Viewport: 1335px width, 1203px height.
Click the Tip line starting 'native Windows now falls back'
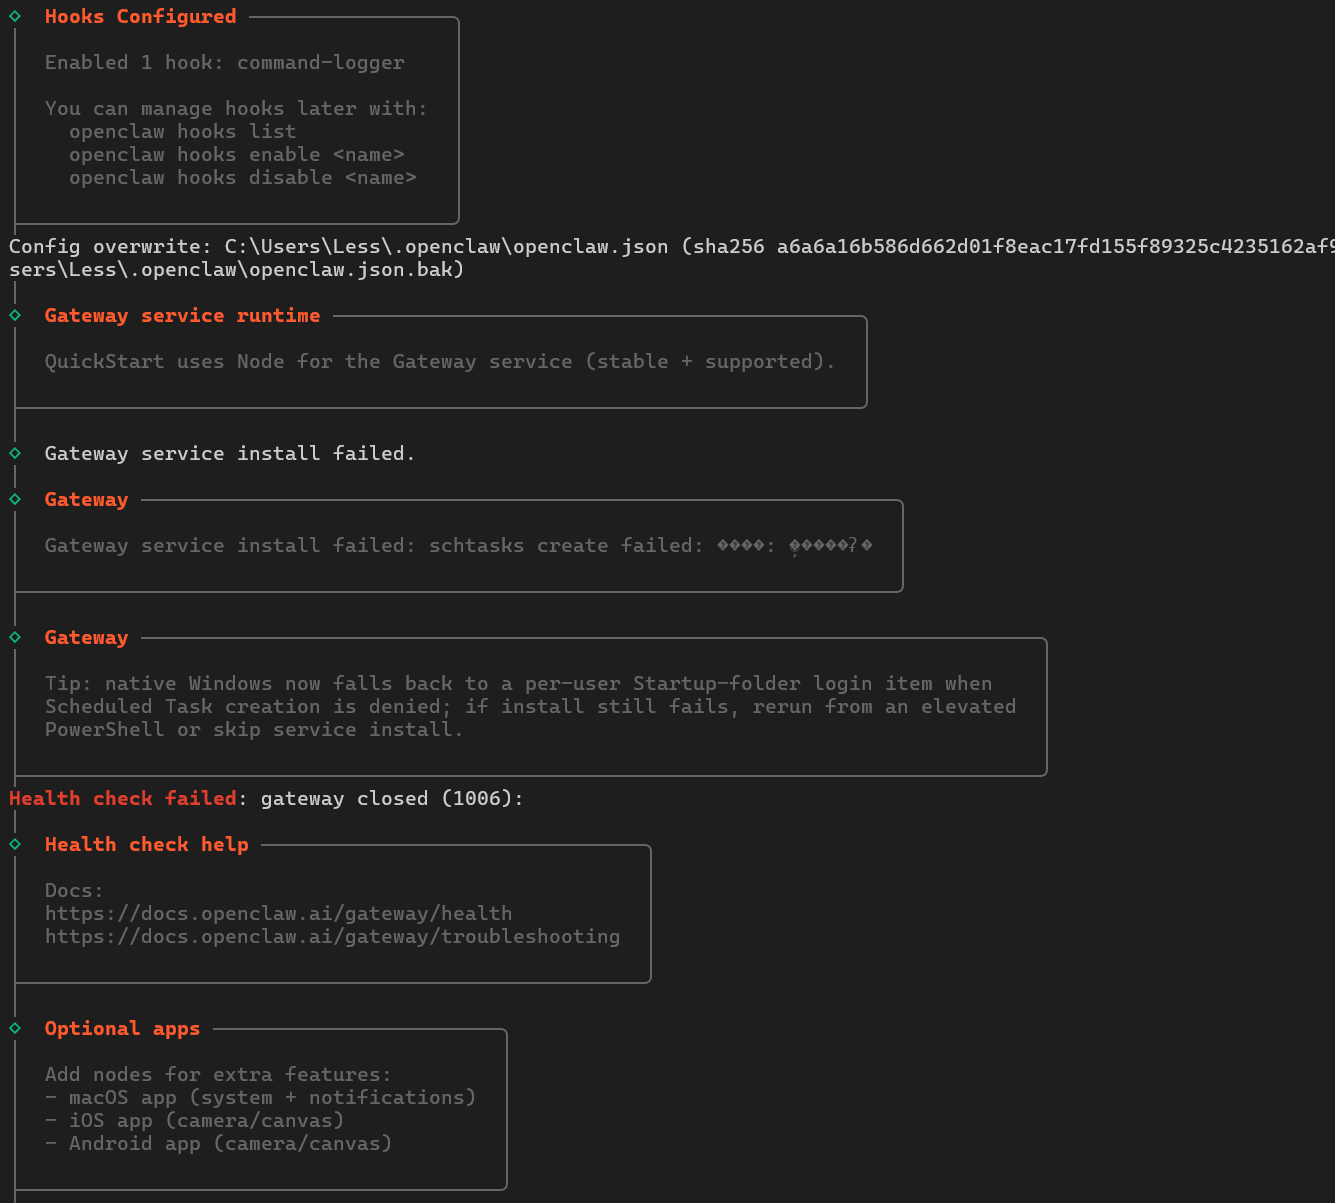pos(519,683)
